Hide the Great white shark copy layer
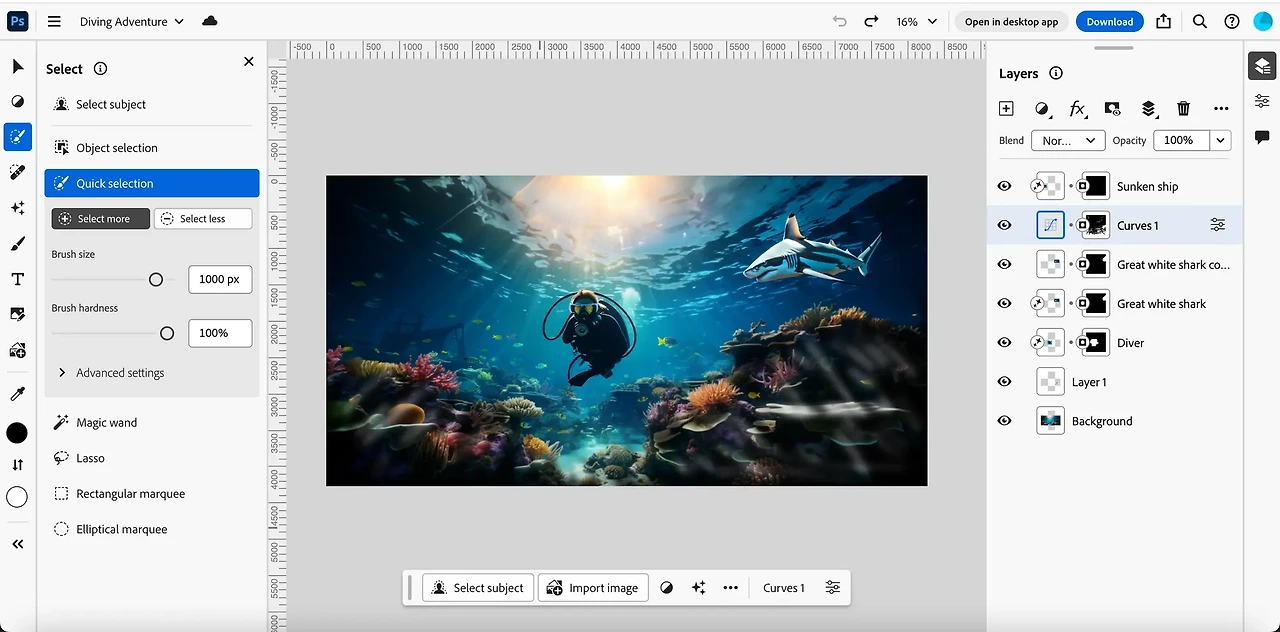The height and width of the screenshot is (632, 1280). pos(1005,264)
